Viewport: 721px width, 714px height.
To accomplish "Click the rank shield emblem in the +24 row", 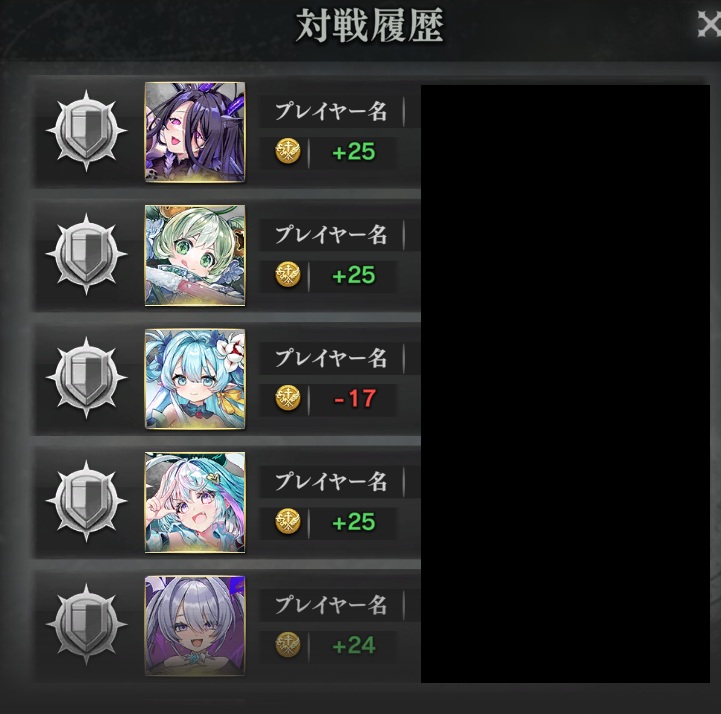I will [x=86, y=624].
